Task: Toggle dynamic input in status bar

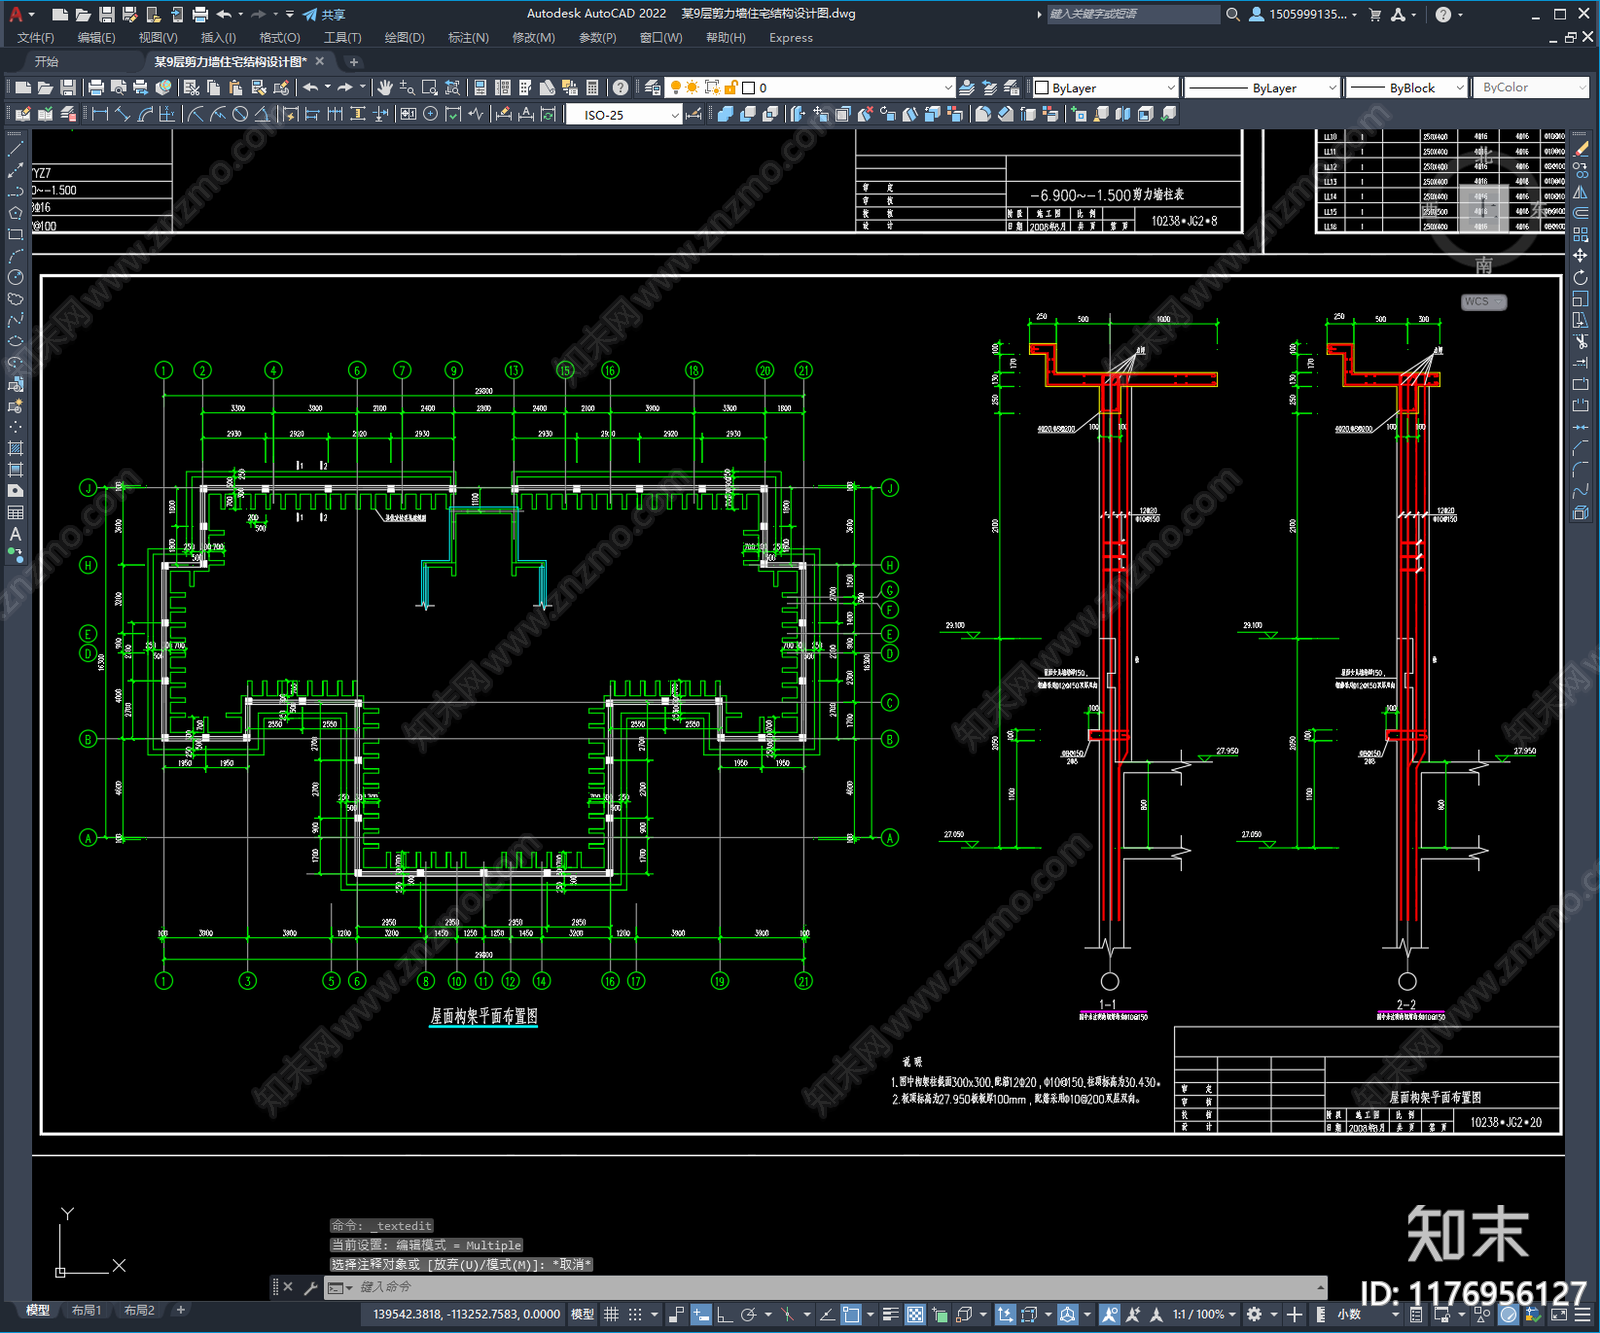Action: 701,1314
